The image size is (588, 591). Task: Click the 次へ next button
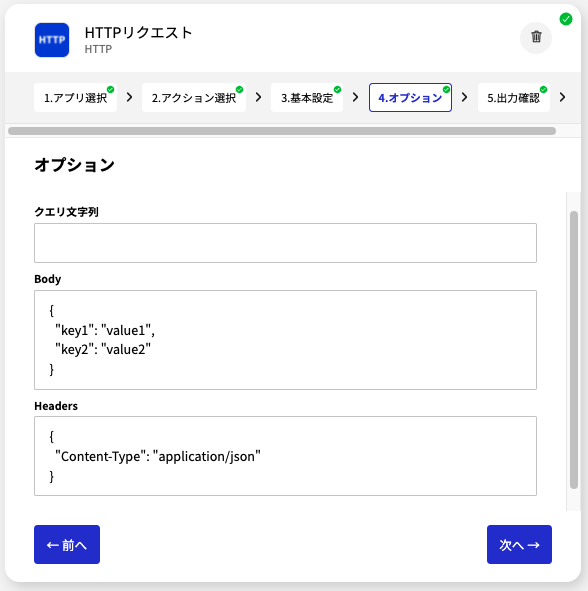519,544
